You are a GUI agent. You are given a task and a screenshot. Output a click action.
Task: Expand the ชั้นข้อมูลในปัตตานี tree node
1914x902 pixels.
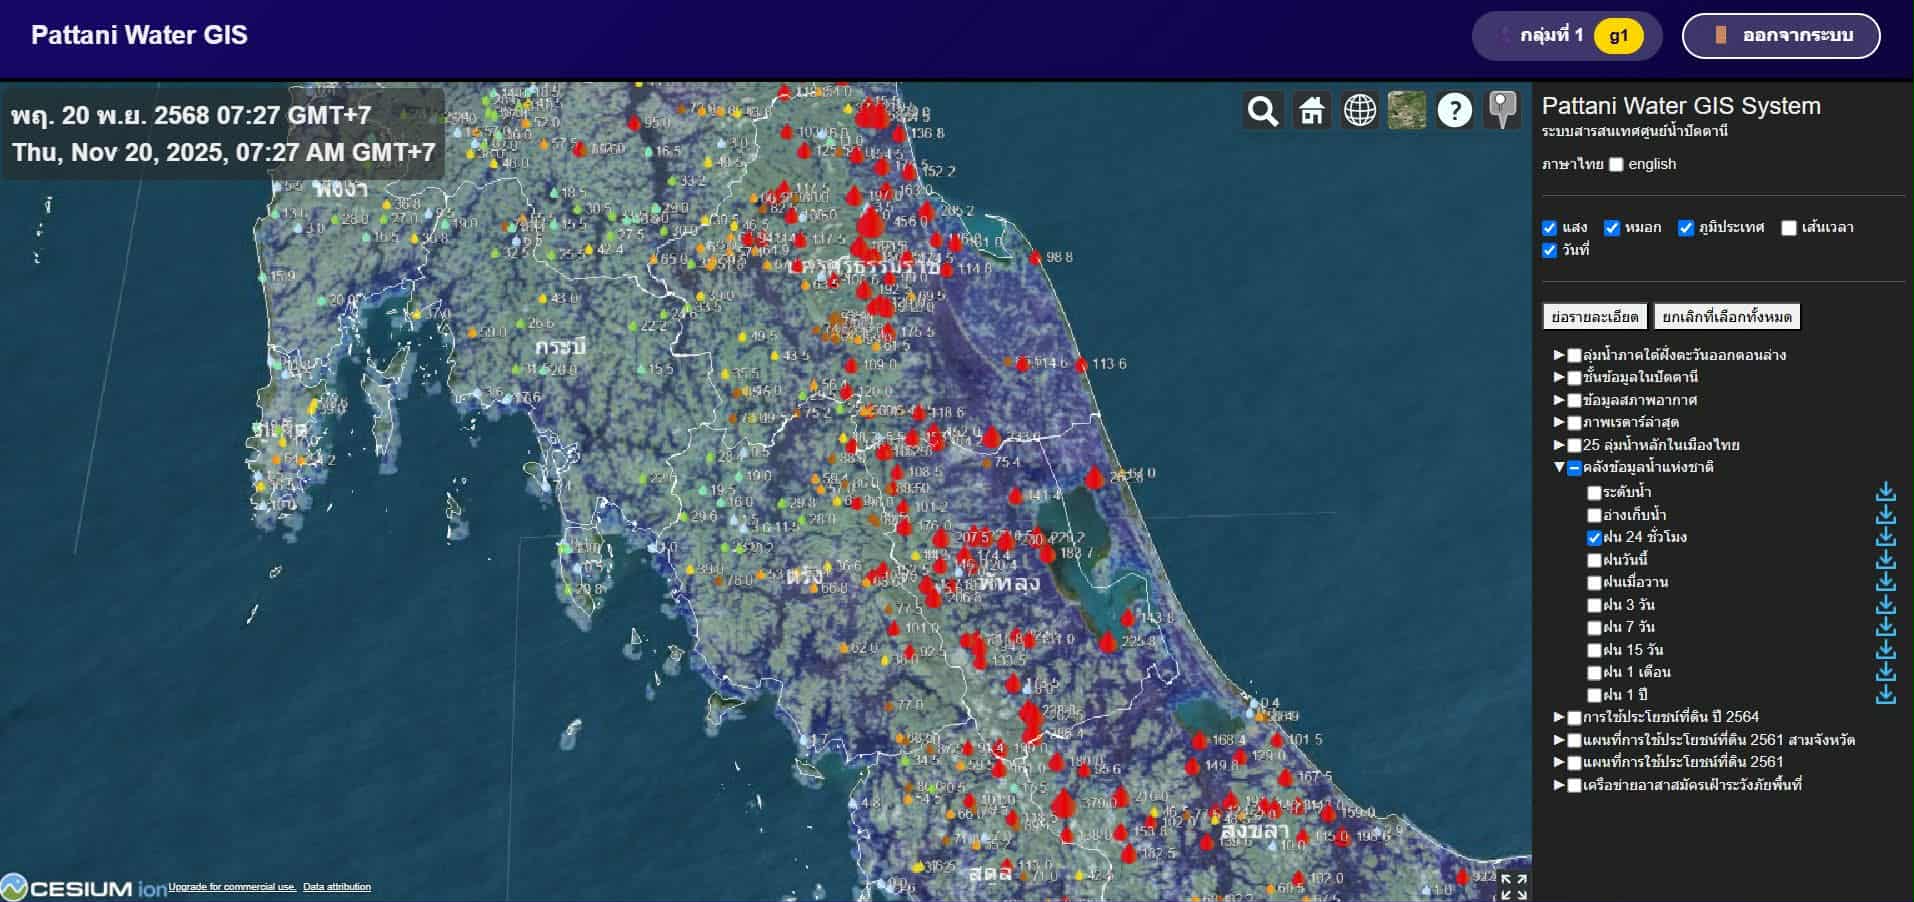(x=1559, y=377)
